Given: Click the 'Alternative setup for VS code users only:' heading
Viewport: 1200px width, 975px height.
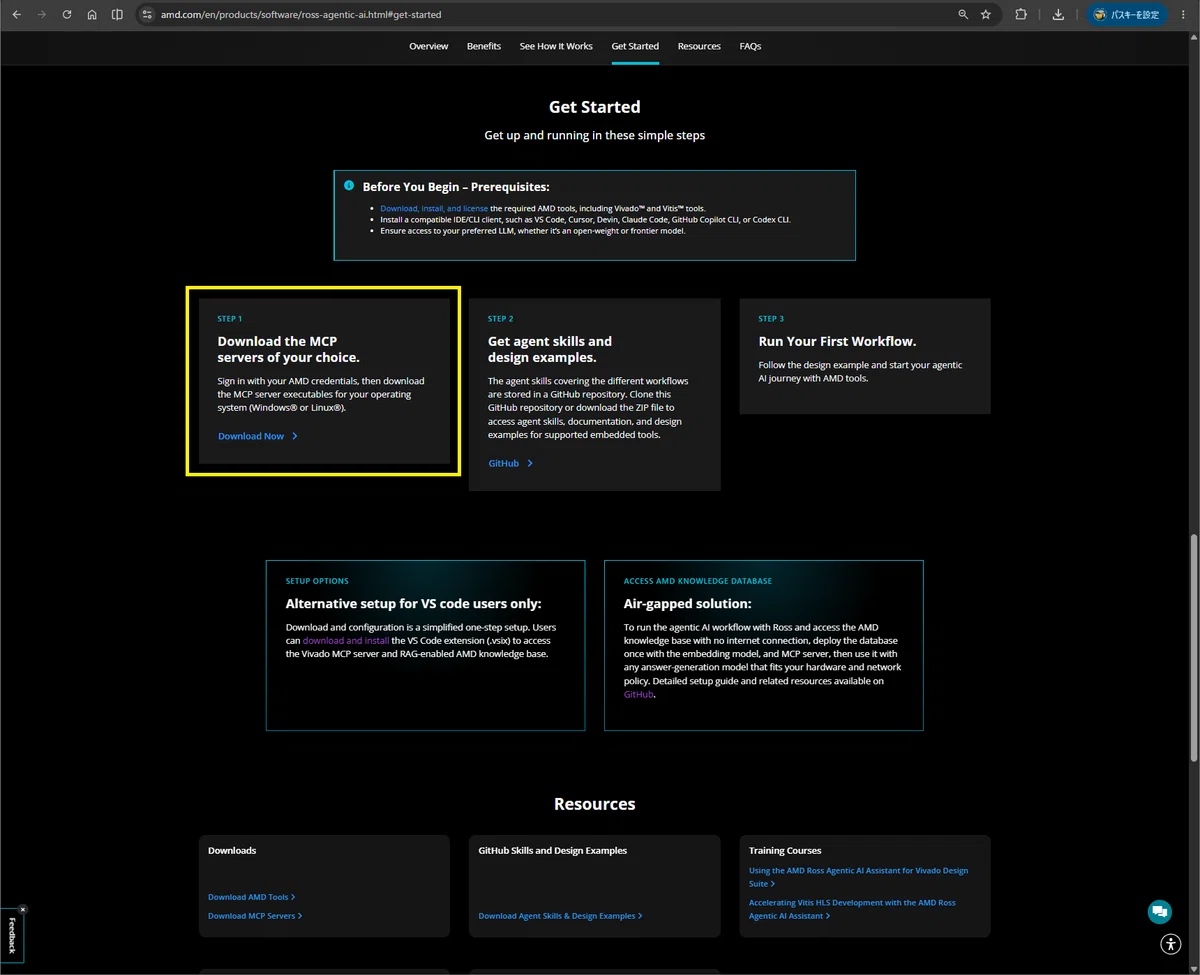Looking at the screenshot, I should [x=414, y=603].
